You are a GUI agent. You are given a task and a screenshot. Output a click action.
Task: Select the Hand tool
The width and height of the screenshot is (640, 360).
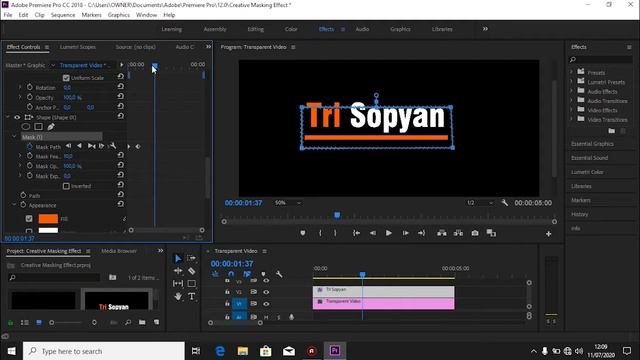[178, 296]
